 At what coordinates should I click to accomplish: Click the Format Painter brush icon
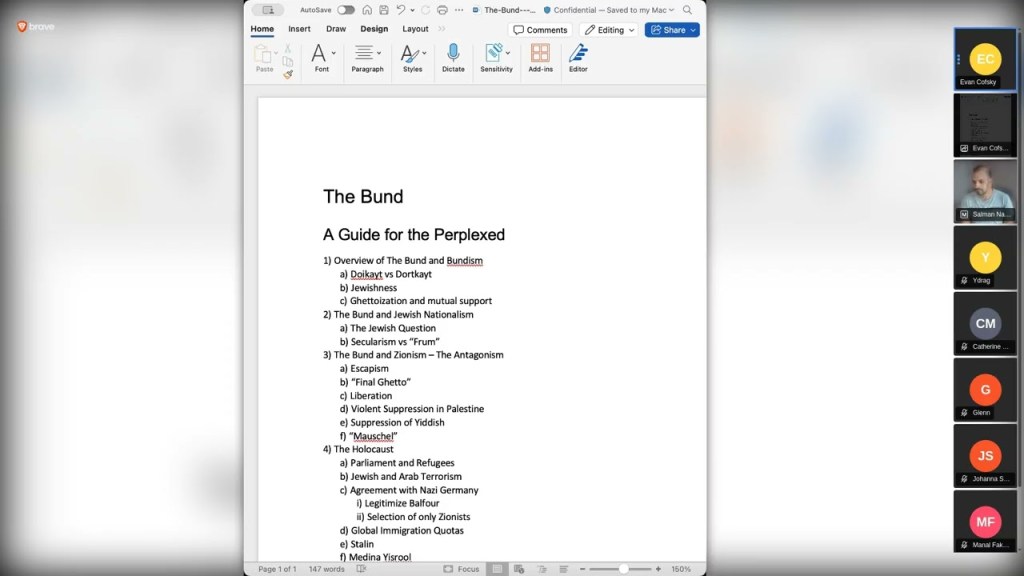point(288,74)
